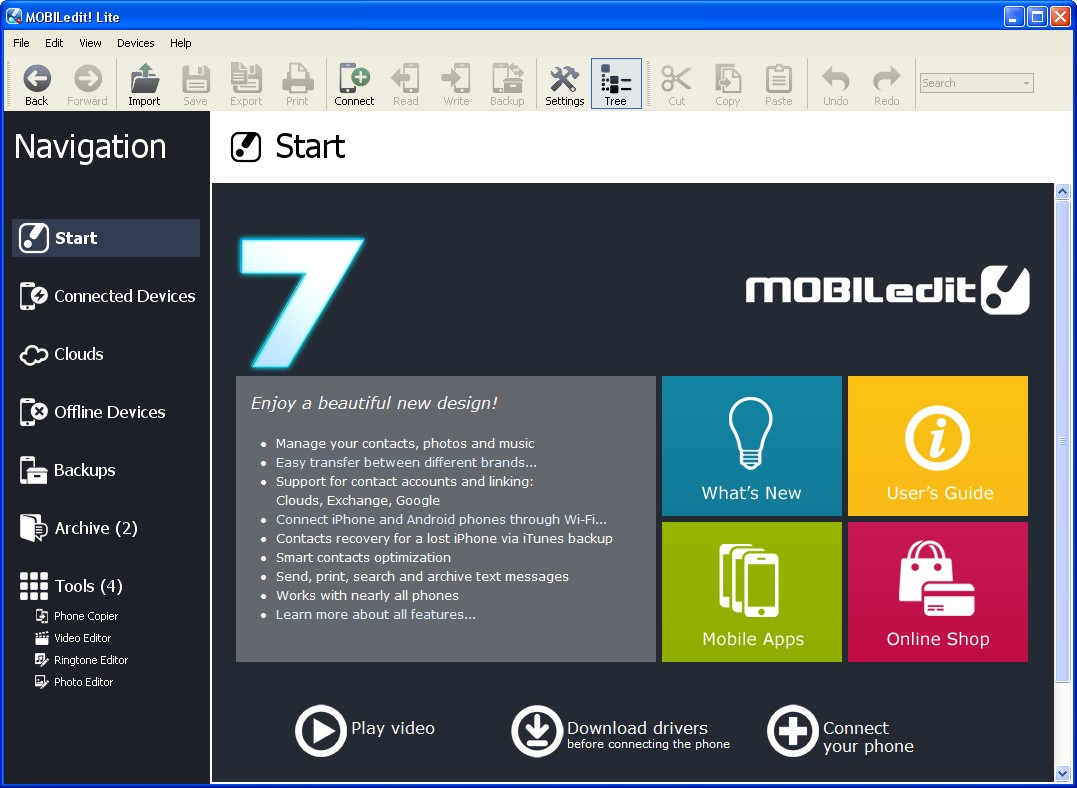Follow 'Learn more about all features...' link
This screenshot has height=788, width=1077.
(375, 615)
